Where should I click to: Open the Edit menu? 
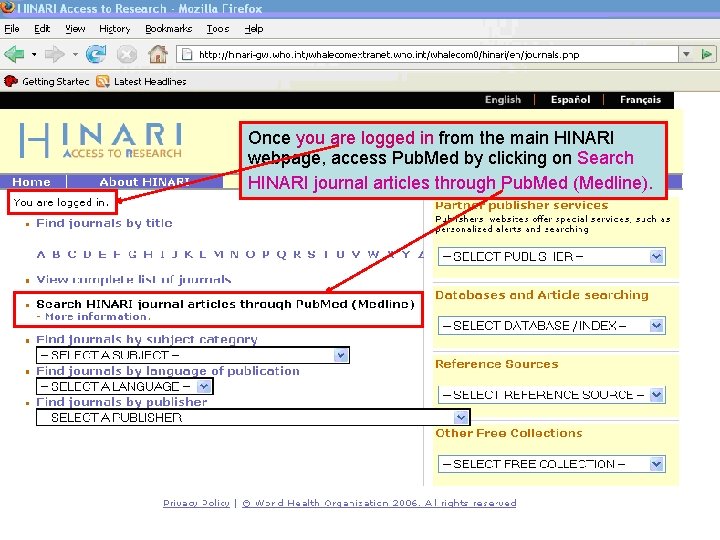coord(42,28)
